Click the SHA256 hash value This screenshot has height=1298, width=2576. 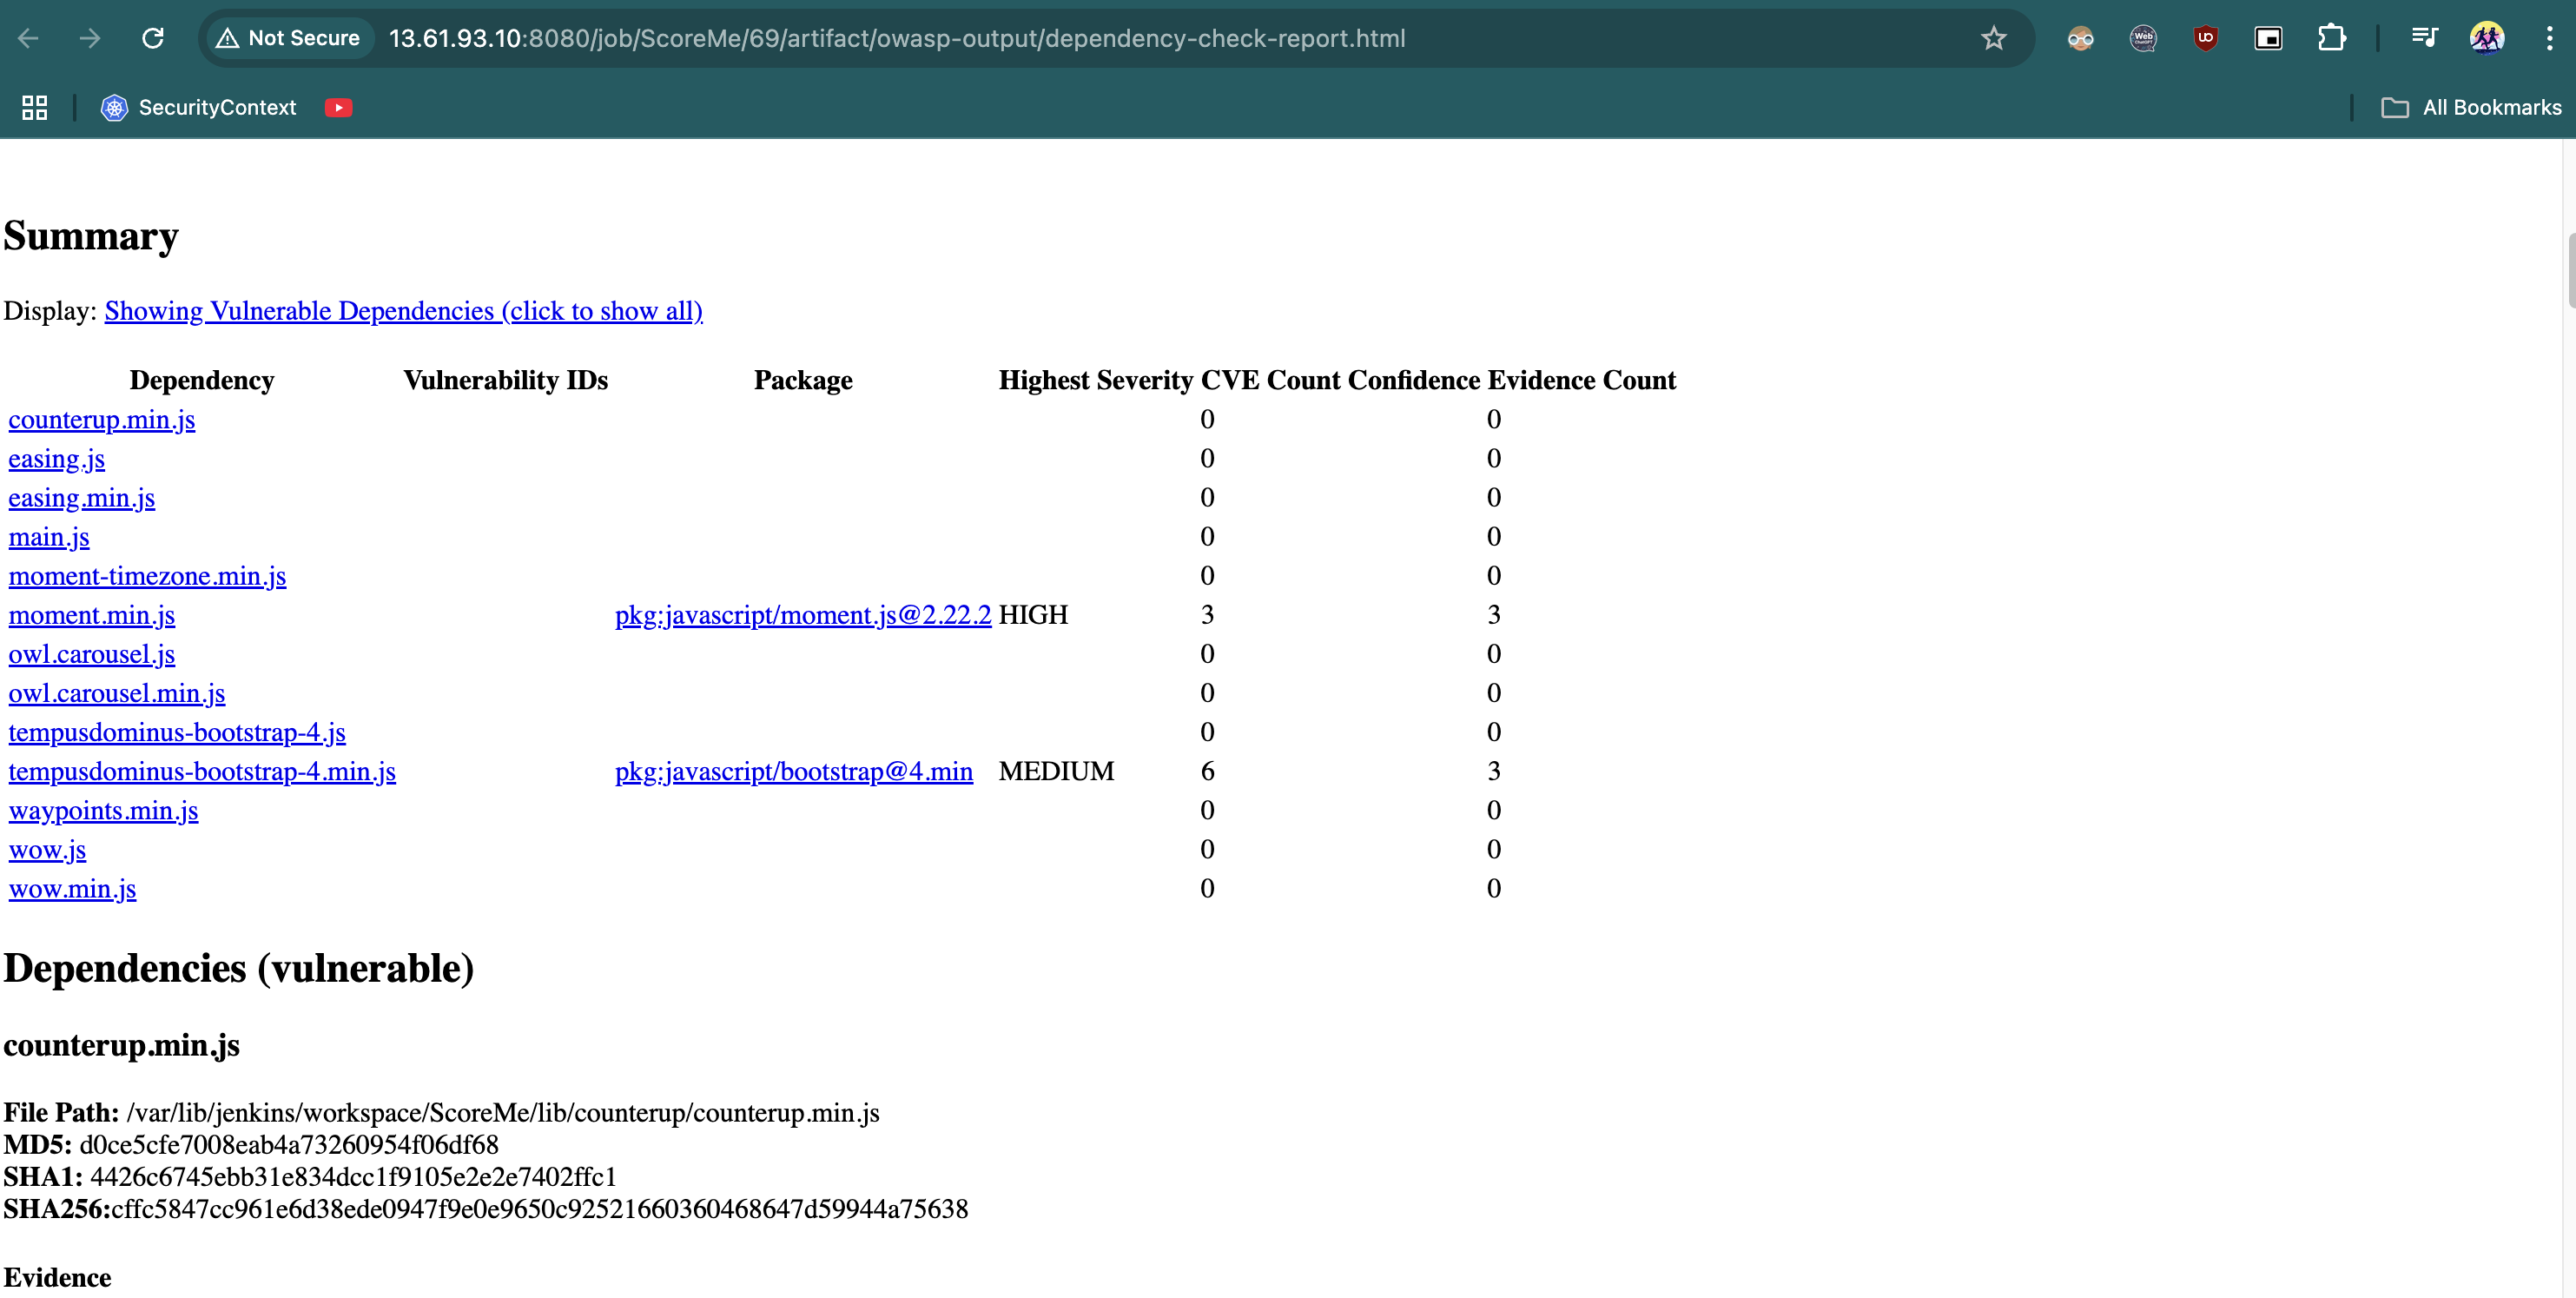(540, 1209)
